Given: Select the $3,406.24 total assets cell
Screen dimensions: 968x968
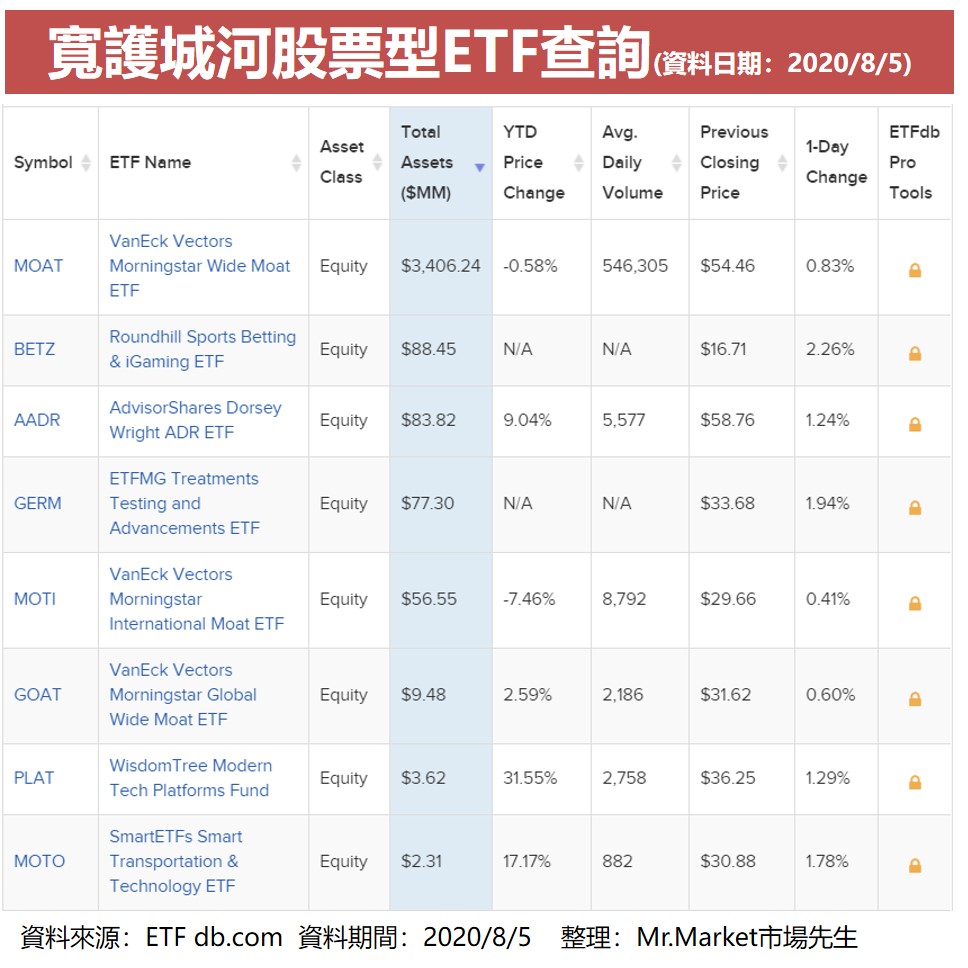Looking at the screenshot, I should click(x=440, y=266).
